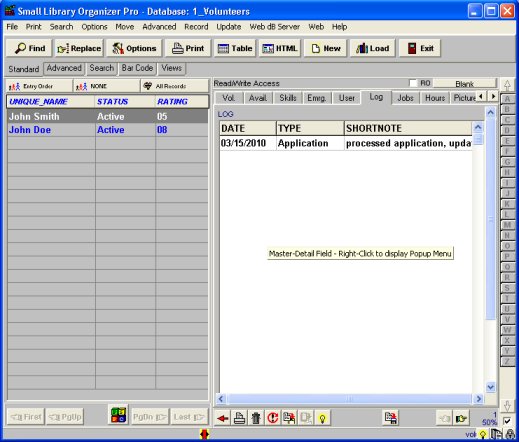Screen dimensions: 519x442
Task: Open the Jobs tab
Action: (405, 98)
